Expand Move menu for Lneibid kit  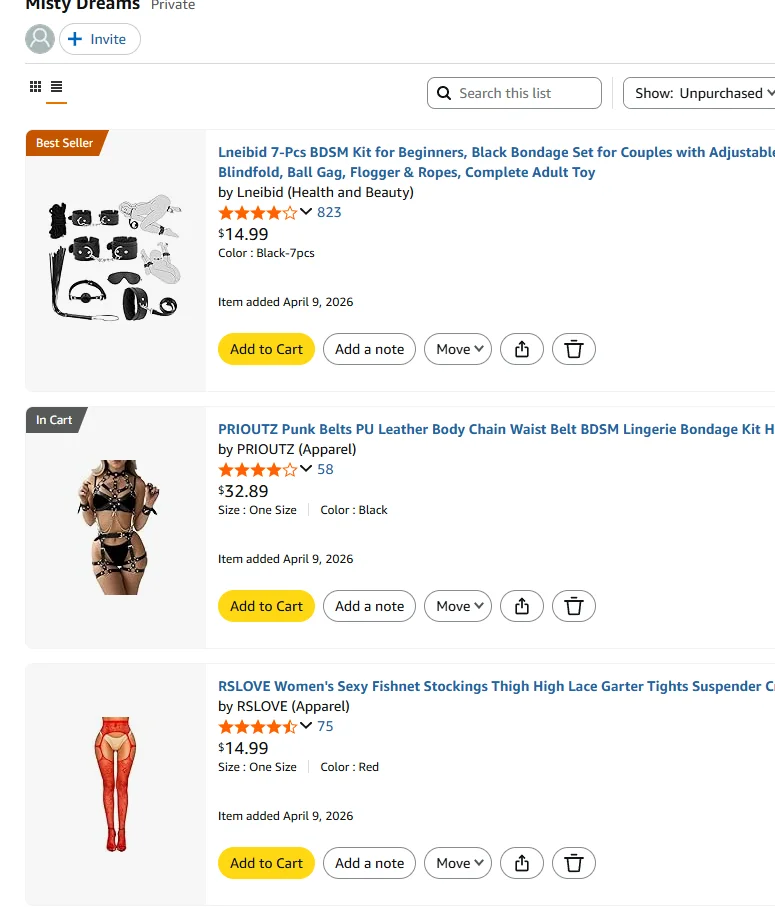tap(458, 349)
